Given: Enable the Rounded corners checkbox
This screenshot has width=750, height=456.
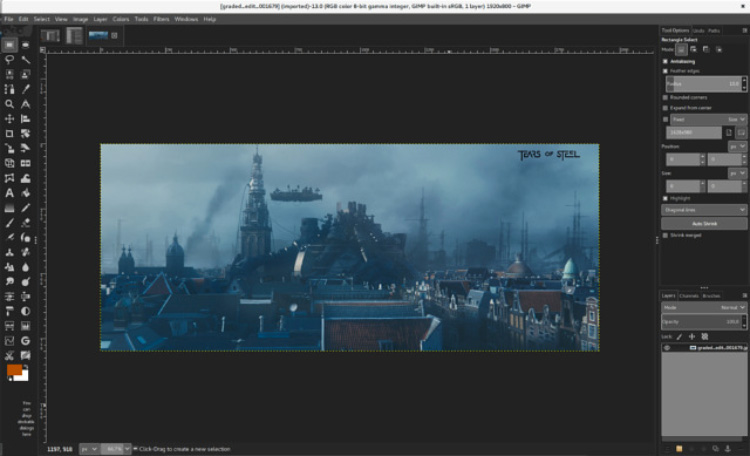Looking at the screenshot, I should pos(666,97).
